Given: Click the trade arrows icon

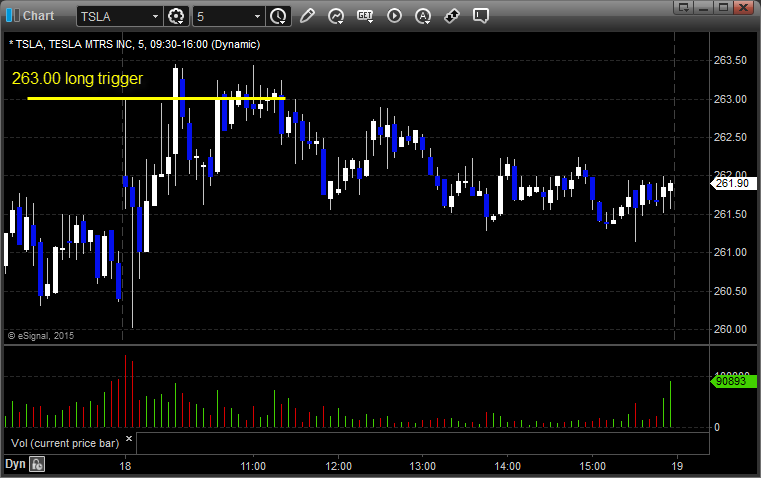Looking at the screenshot, I should 452,16.
